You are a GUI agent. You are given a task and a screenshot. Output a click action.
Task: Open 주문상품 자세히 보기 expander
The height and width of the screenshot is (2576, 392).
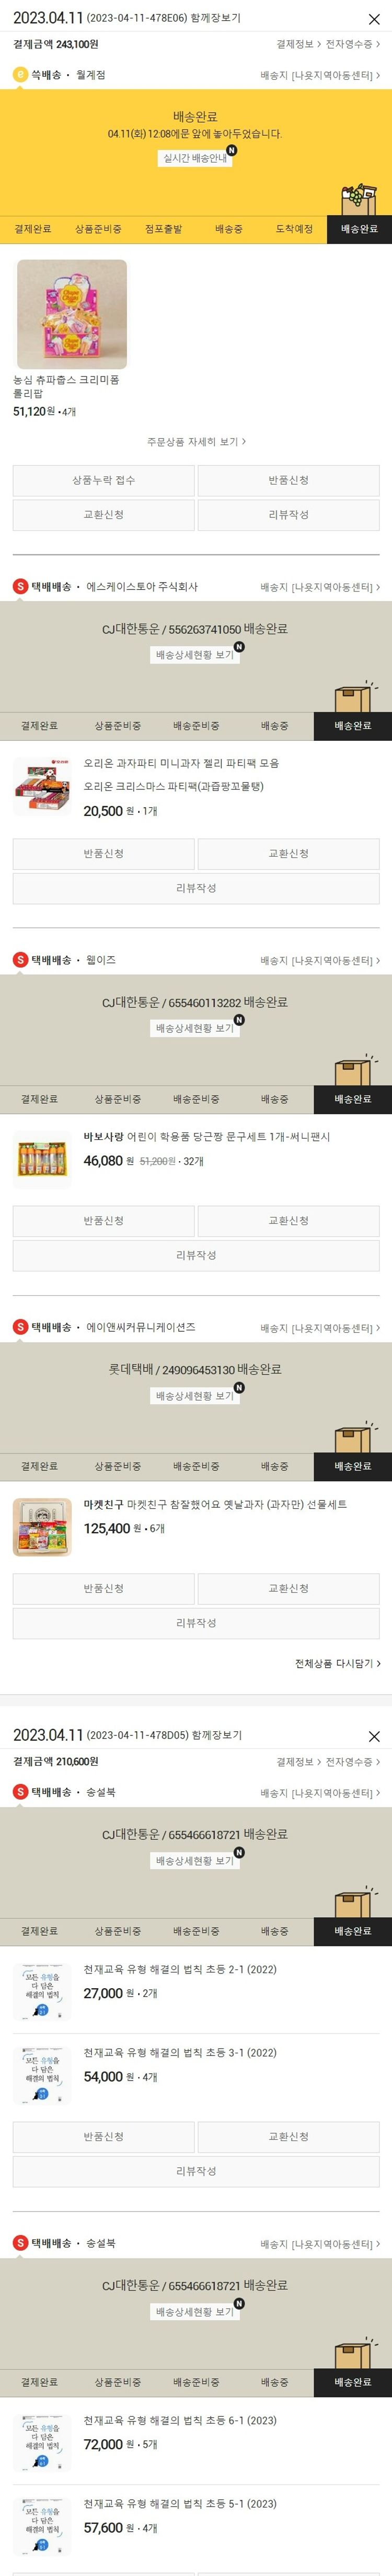pyautogui.click(x=196, y=441)
